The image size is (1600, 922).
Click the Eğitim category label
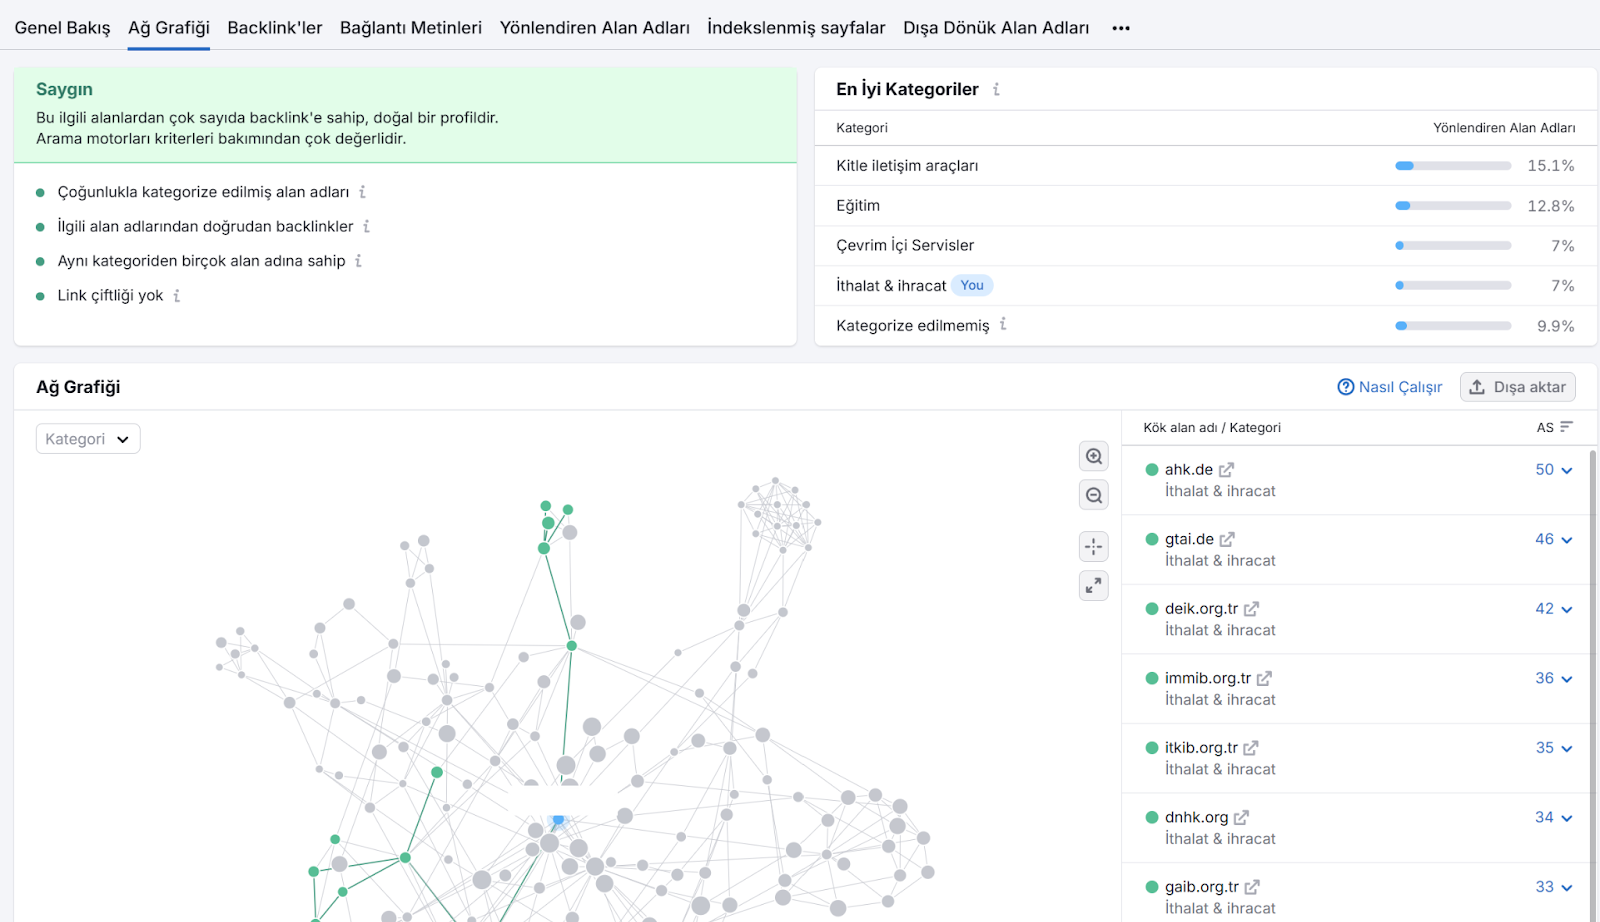tap(858, 206)
